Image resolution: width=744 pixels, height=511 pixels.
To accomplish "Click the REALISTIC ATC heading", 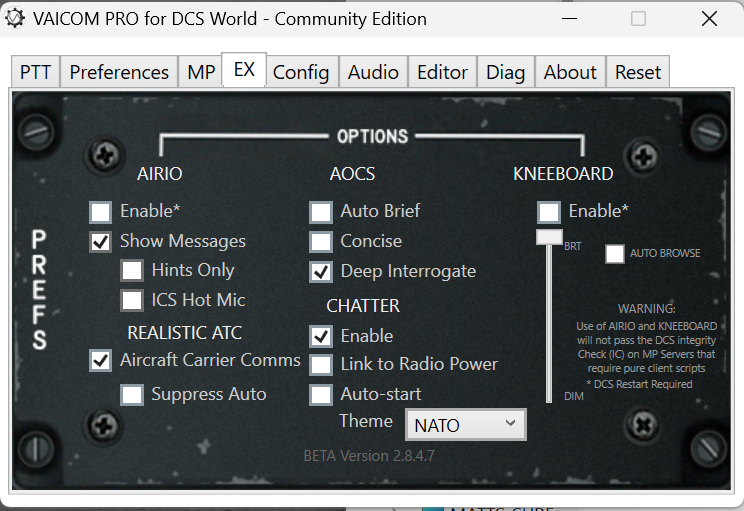I will (185, 333).
